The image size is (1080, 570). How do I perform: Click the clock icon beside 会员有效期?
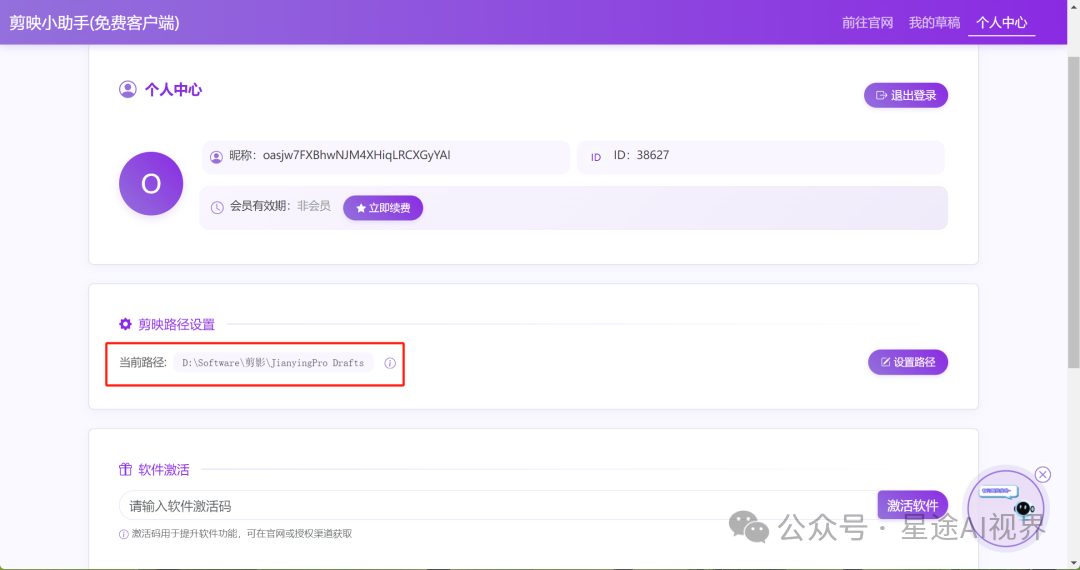[217, 207]
